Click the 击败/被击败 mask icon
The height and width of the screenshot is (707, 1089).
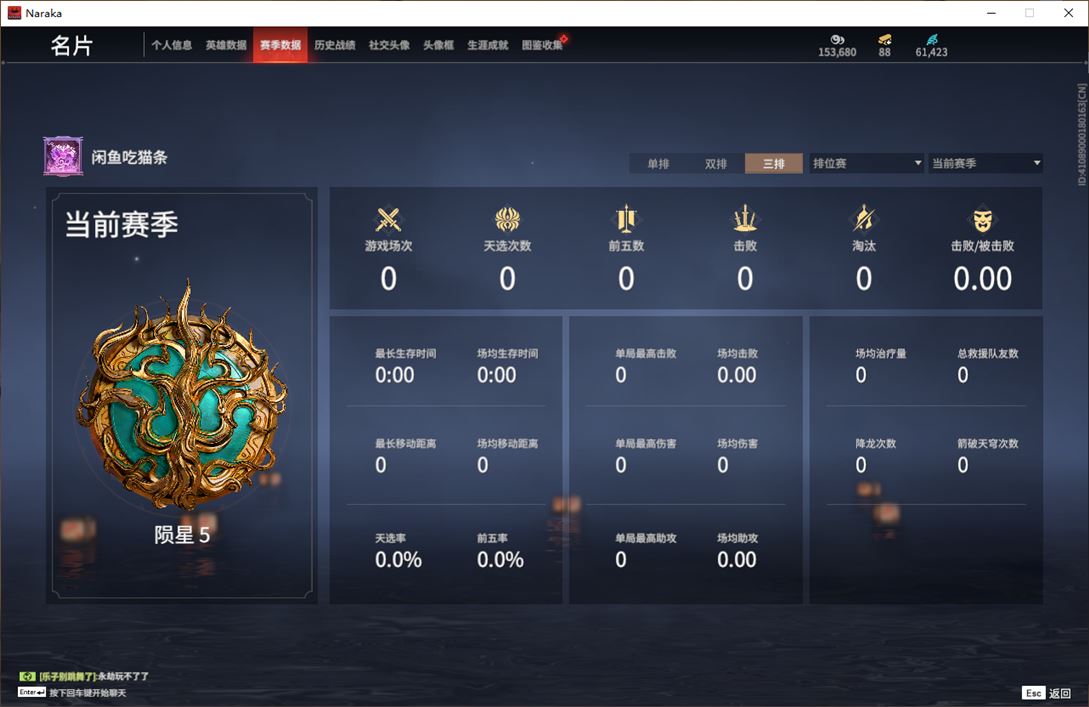982,220
